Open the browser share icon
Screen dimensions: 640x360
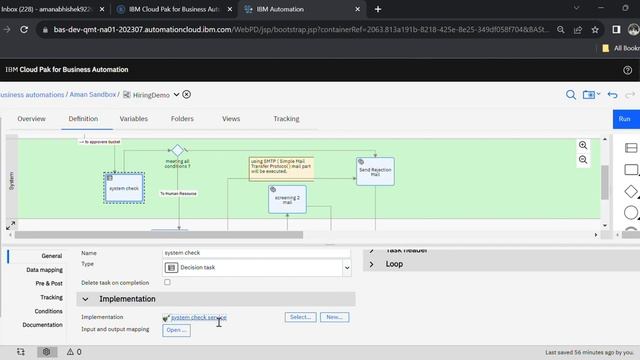[578, 30]
